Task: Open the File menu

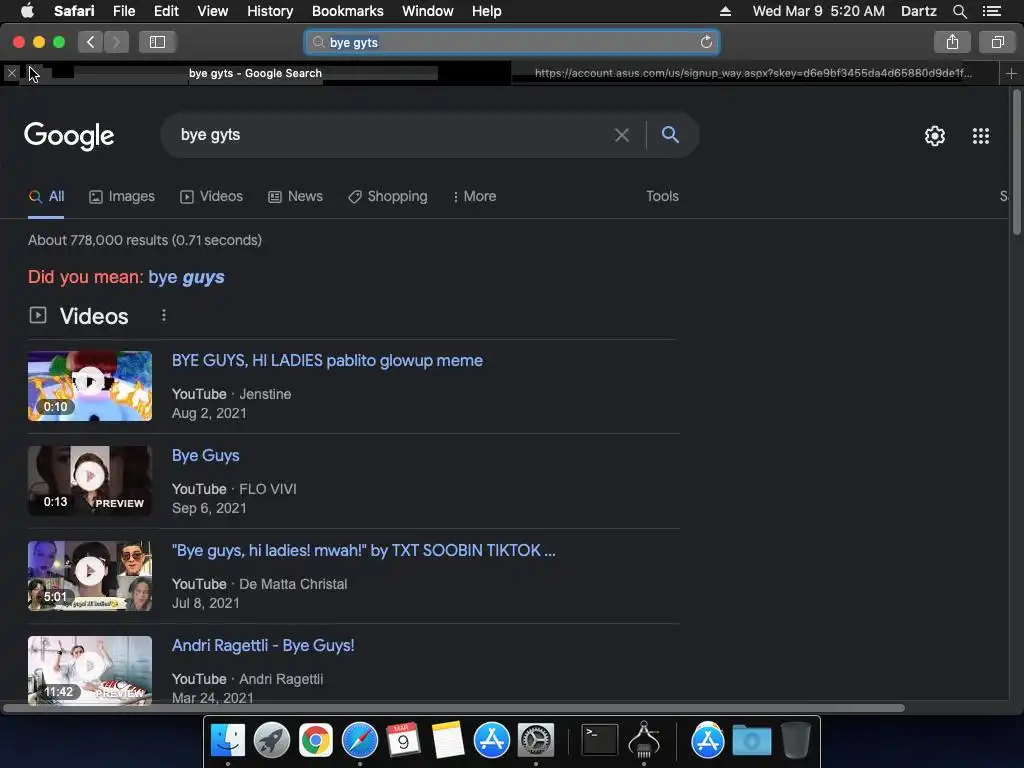Action: coord(124,11)
